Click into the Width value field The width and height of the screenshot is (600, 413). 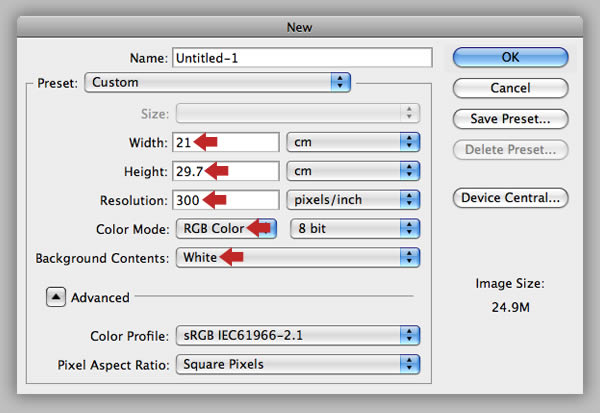pyautogui.click(x=226, y=142)
